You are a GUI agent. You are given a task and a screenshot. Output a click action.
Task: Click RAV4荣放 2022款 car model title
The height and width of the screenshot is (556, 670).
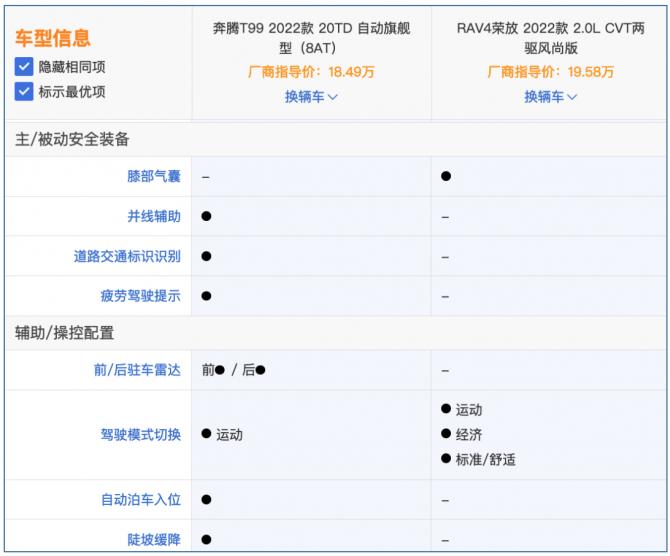pyautogui.click(x=551, y=38)
